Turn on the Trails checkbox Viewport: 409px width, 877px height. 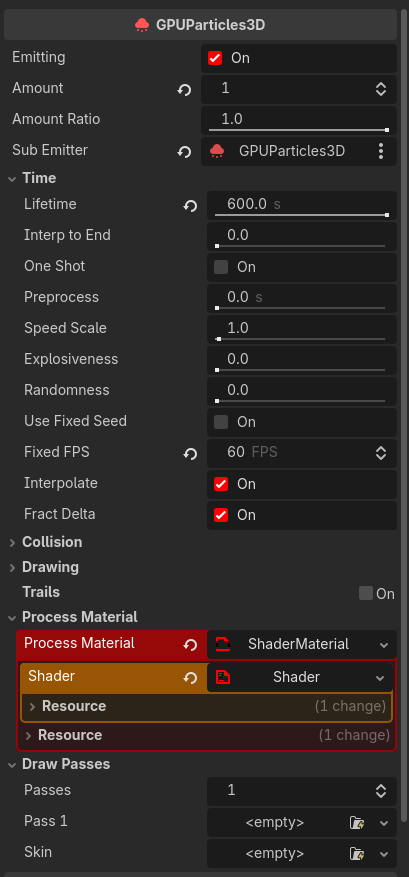tap(366, 593)
